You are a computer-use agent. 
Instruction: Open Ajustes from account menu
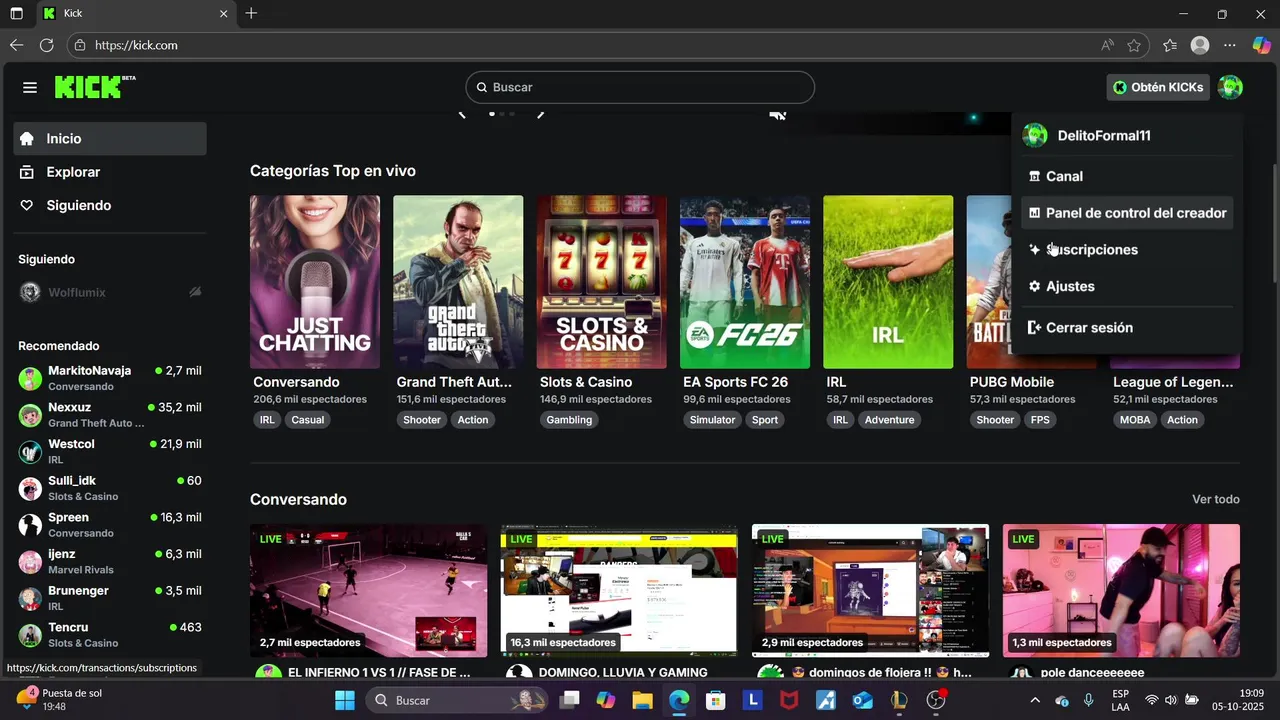(x=1126, y=286)
